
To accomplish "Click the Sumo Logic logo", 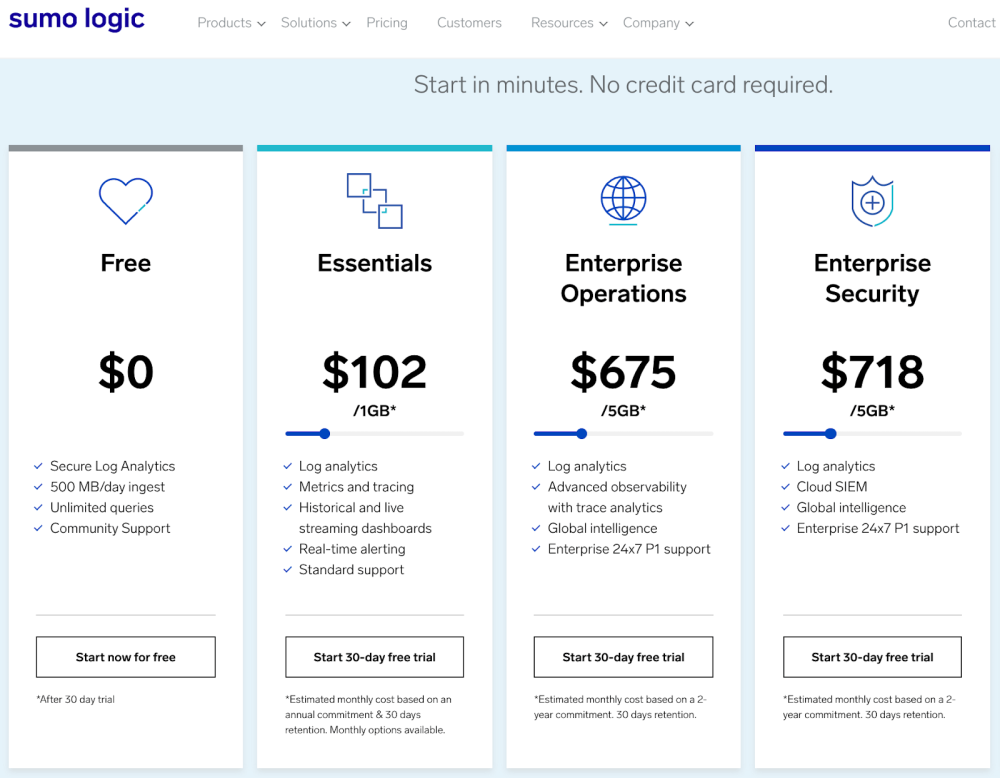I will (x=77, y=20).
